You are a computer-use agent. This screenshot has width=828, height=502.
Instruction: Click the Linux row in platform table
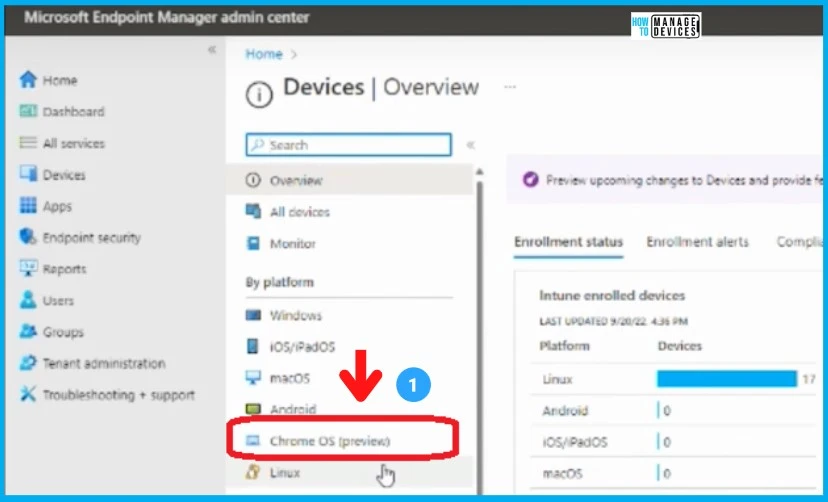click(x=673, y=379)
